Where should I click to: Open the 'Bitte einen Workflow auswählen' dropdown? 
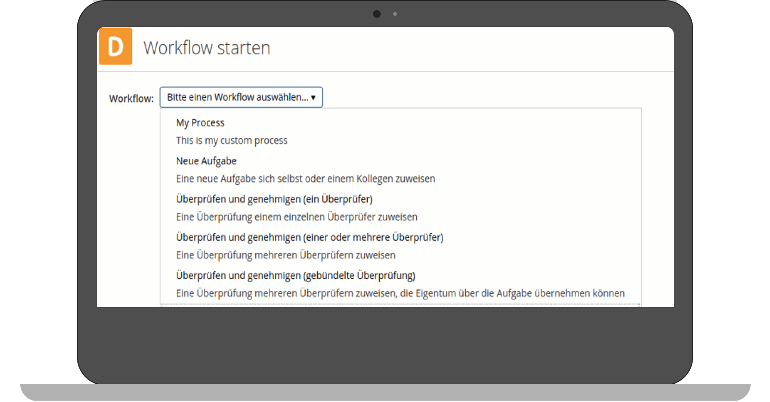(x=241, y=97)
